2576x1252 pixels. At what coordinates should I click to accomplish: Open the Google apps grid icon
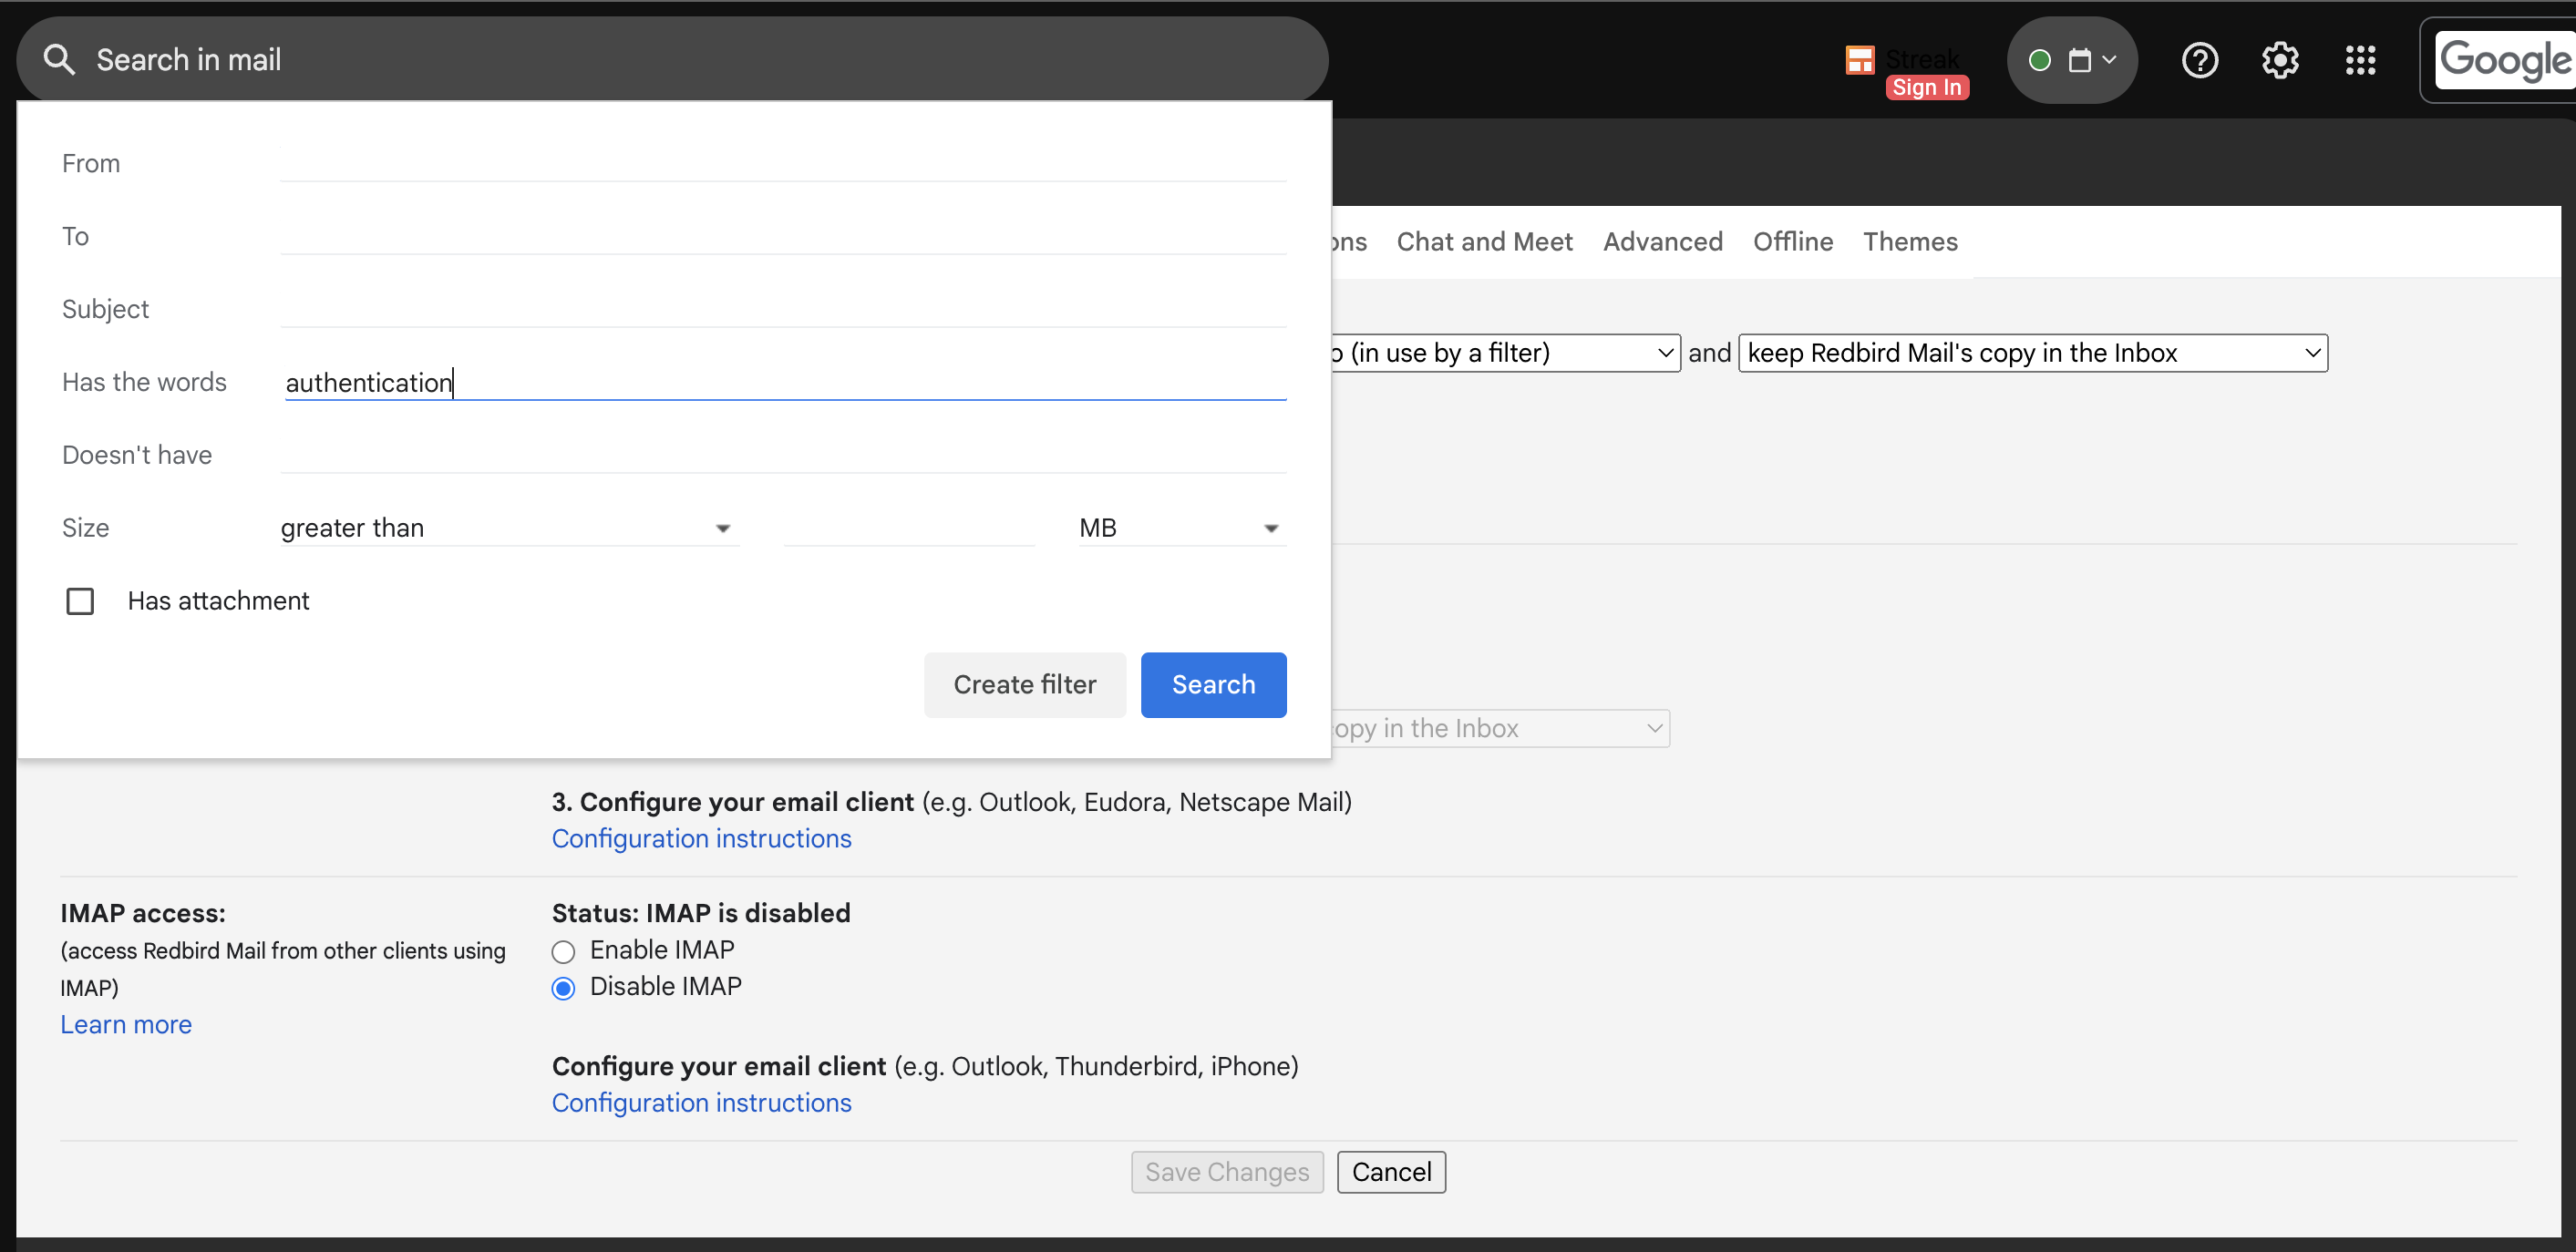pyautogui.click(x=2360, y=61)
